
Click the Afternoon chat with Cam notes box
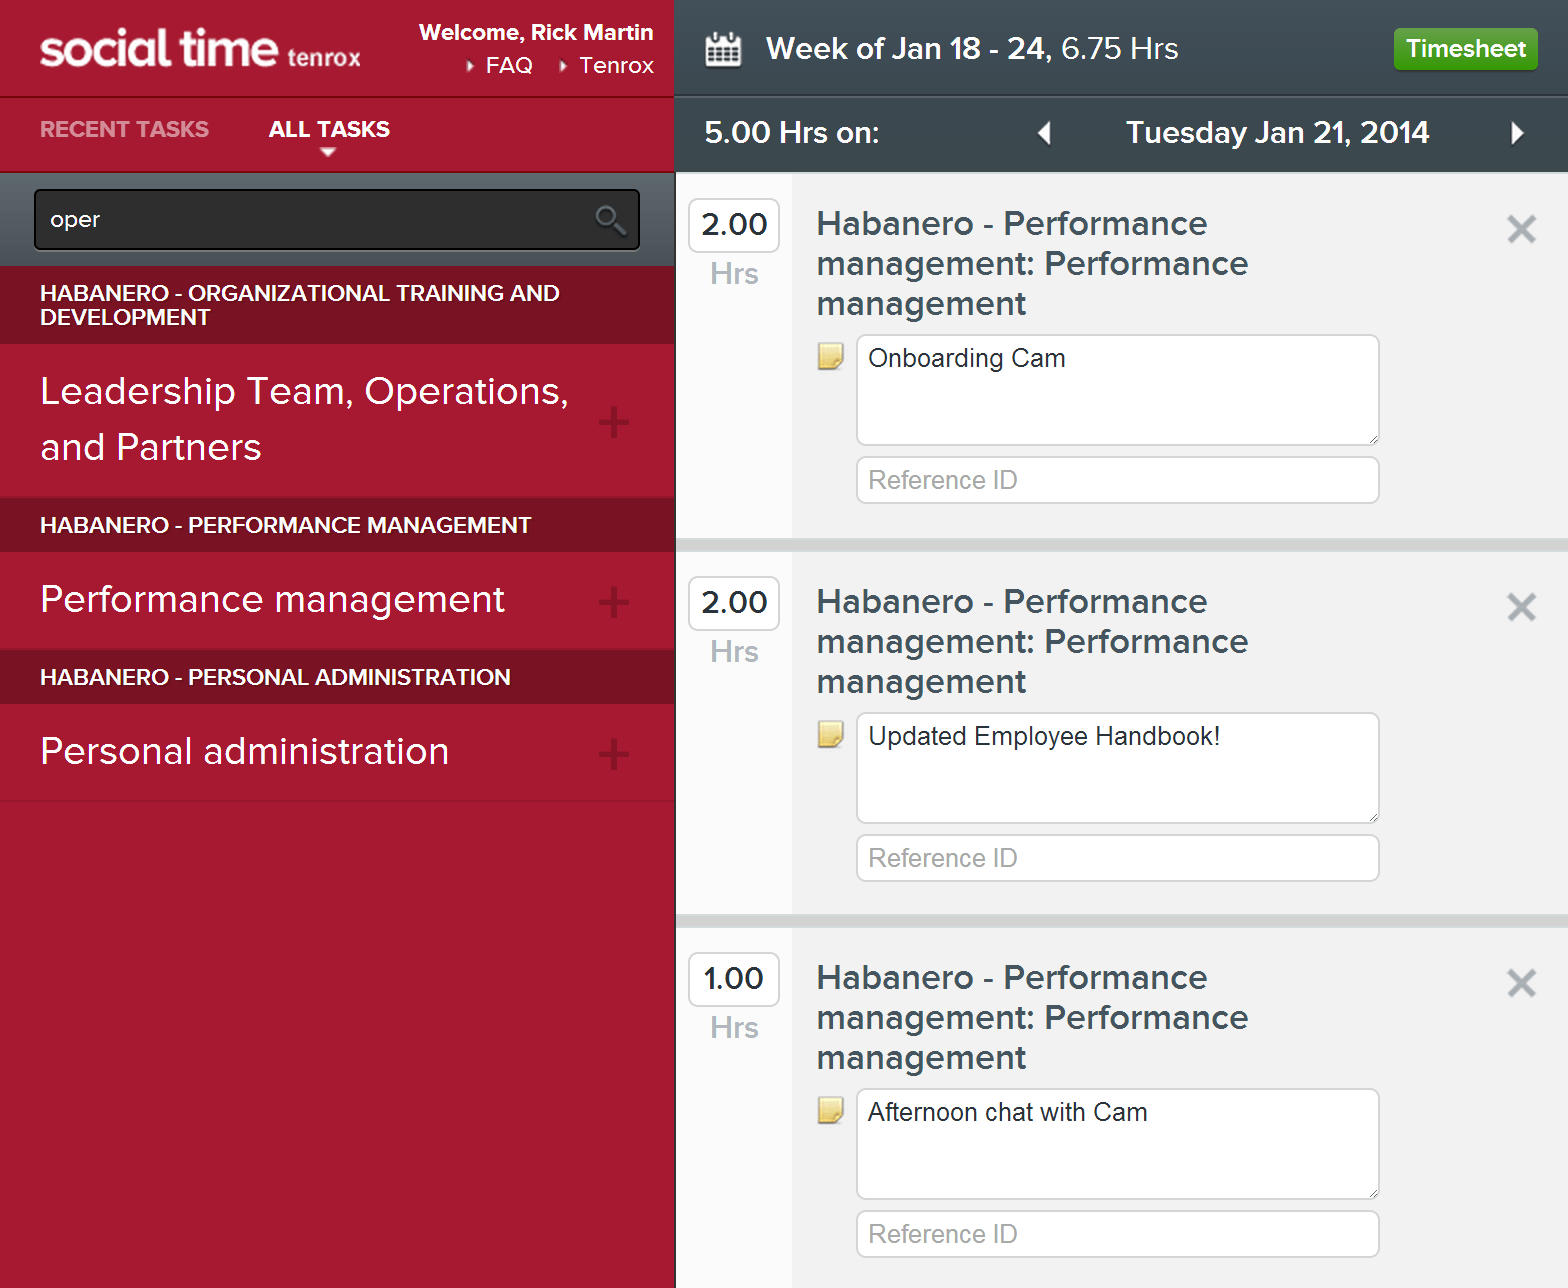[1118, 1144]
